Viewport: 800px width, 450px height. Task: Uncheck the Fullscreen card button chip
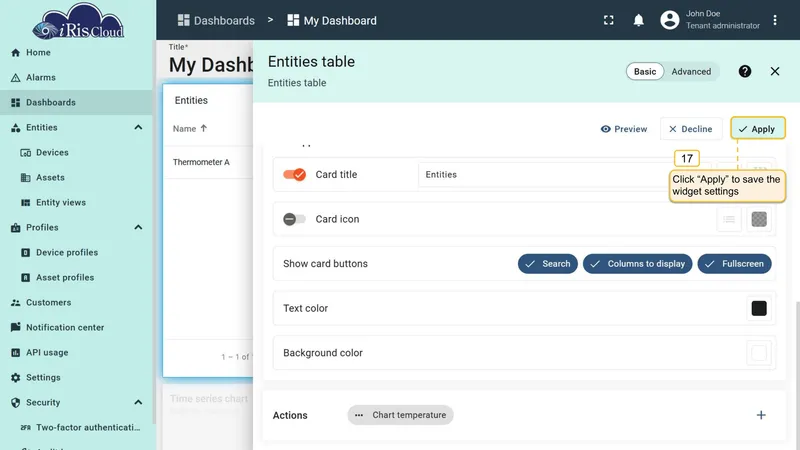(x=734, y=264)
